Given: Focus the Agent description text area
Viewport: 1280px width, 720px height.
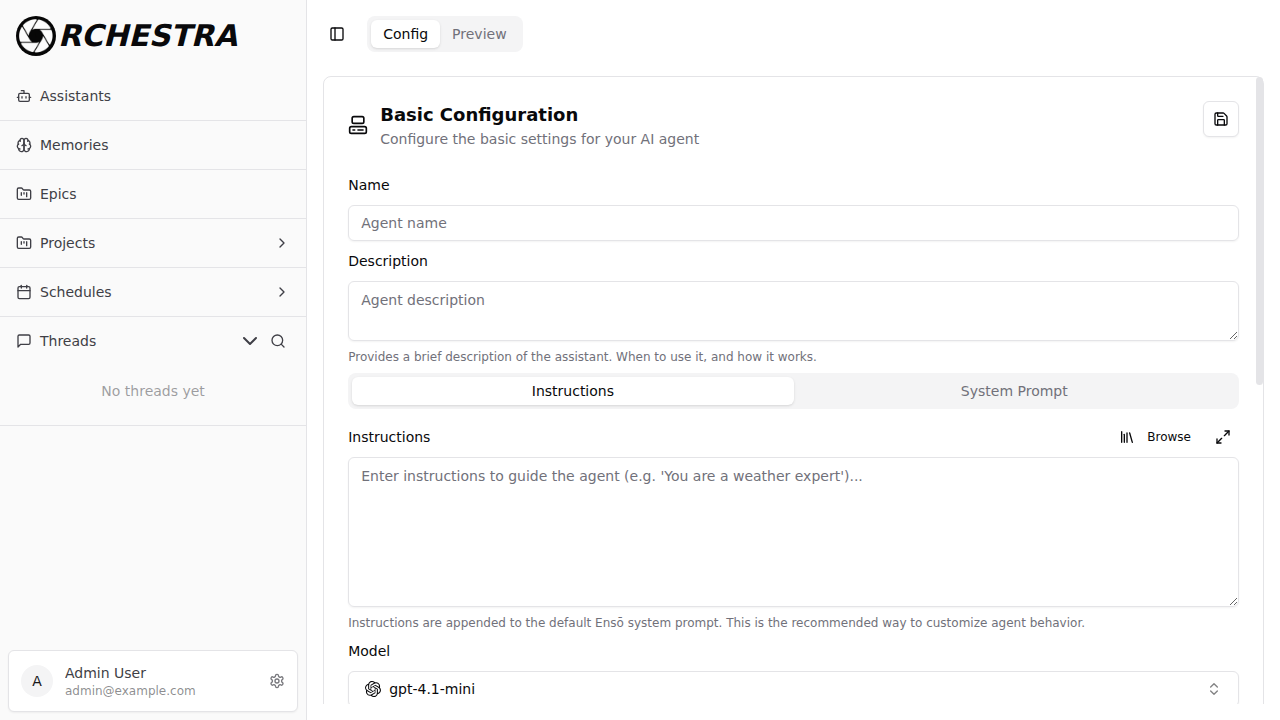Looking at the screenshot, I should (793, 311).
